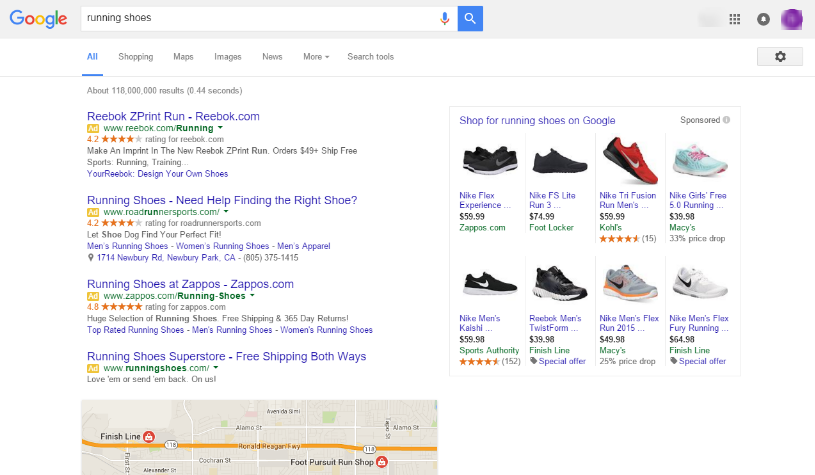This screenshot has width=815, height=475.
Task: Expand dropdown arrow next to runningshoes.com URL
Action: 216,368
